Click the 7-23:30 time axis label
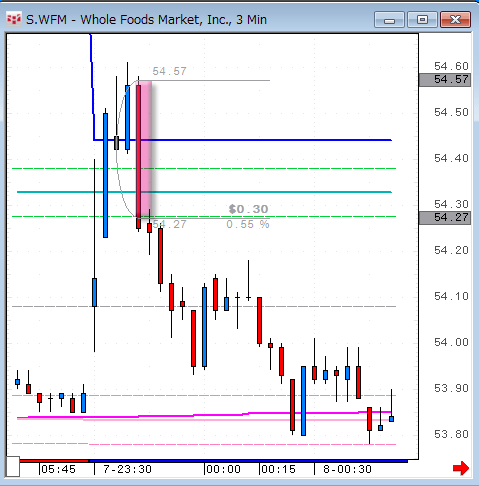Viewport: 479px width, 486px height. [x=127, y=470]
